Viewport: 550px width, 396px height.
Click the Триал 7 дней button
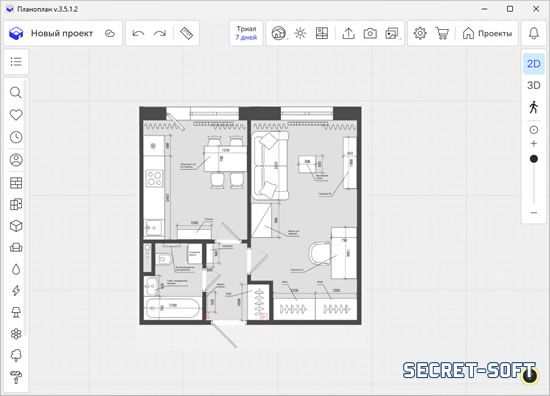point(246,33)
